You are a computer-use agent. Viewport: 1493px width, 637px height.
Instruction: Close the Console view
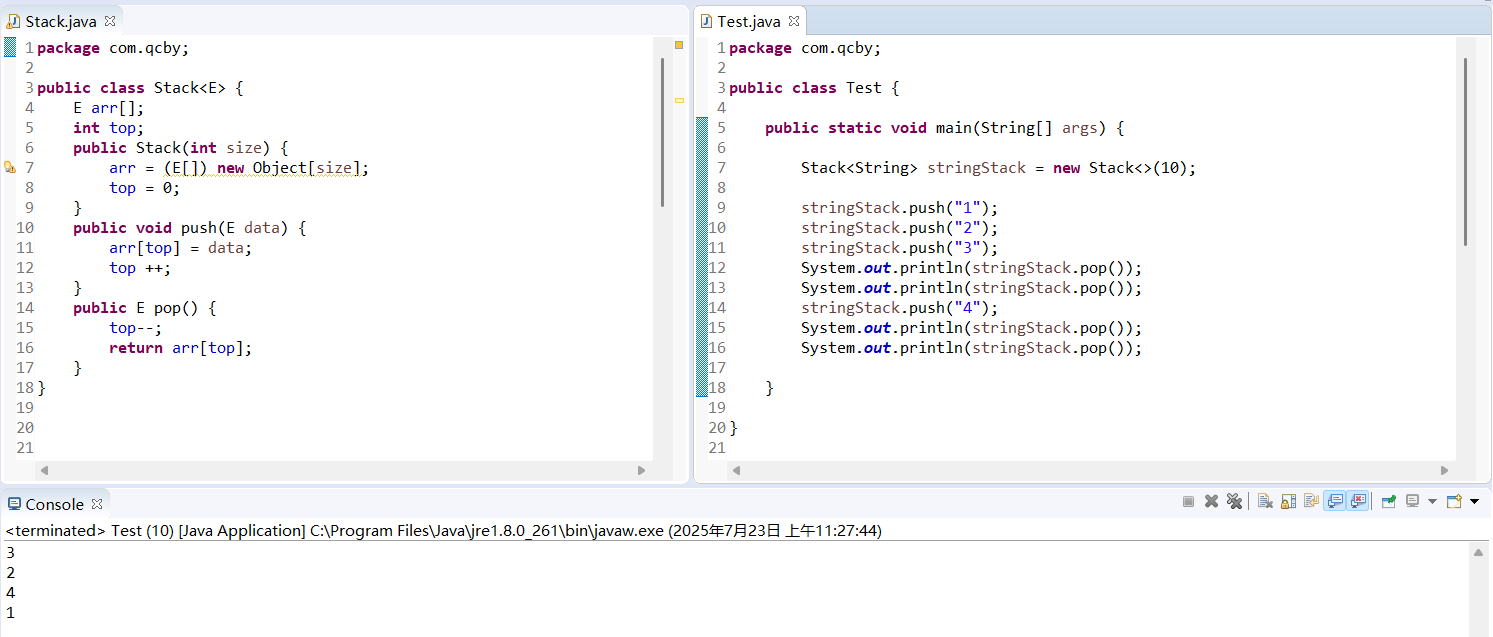click(x=97, y=504)
